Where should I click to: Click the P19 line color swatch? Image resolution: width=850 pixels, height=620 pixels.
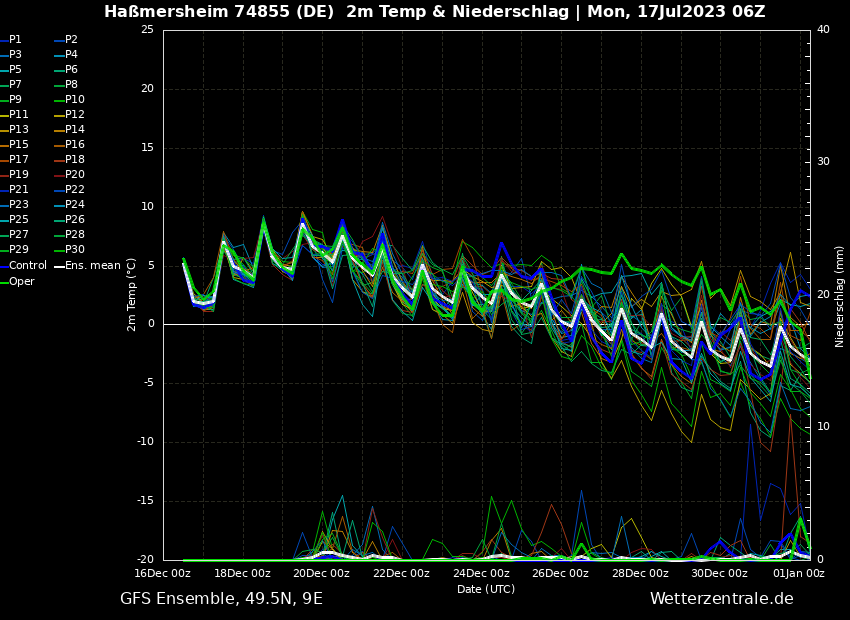(x=4, y=175)
